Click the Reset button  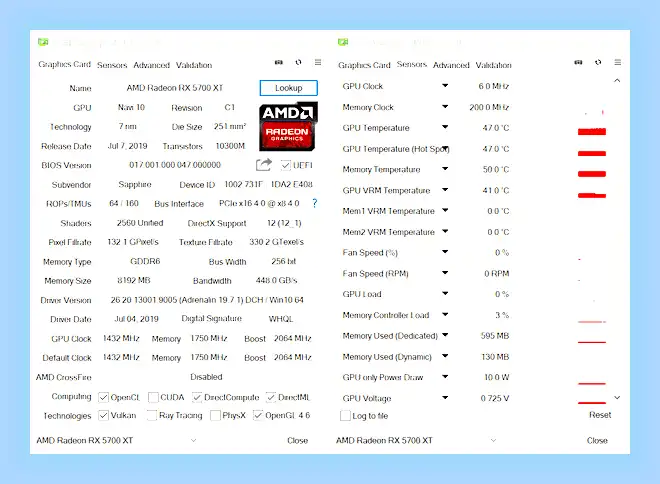coord(600,415)
